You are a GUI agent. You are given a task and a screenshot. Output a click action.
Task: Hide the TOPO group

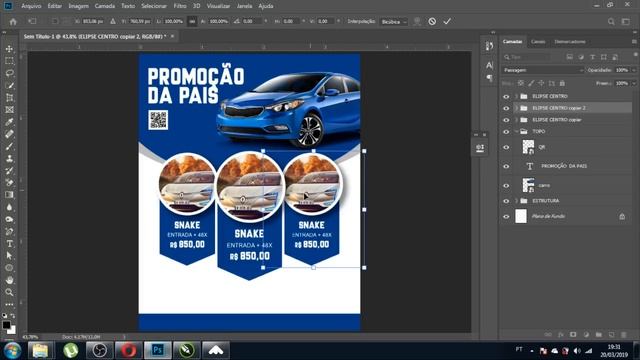click(506, 132)
